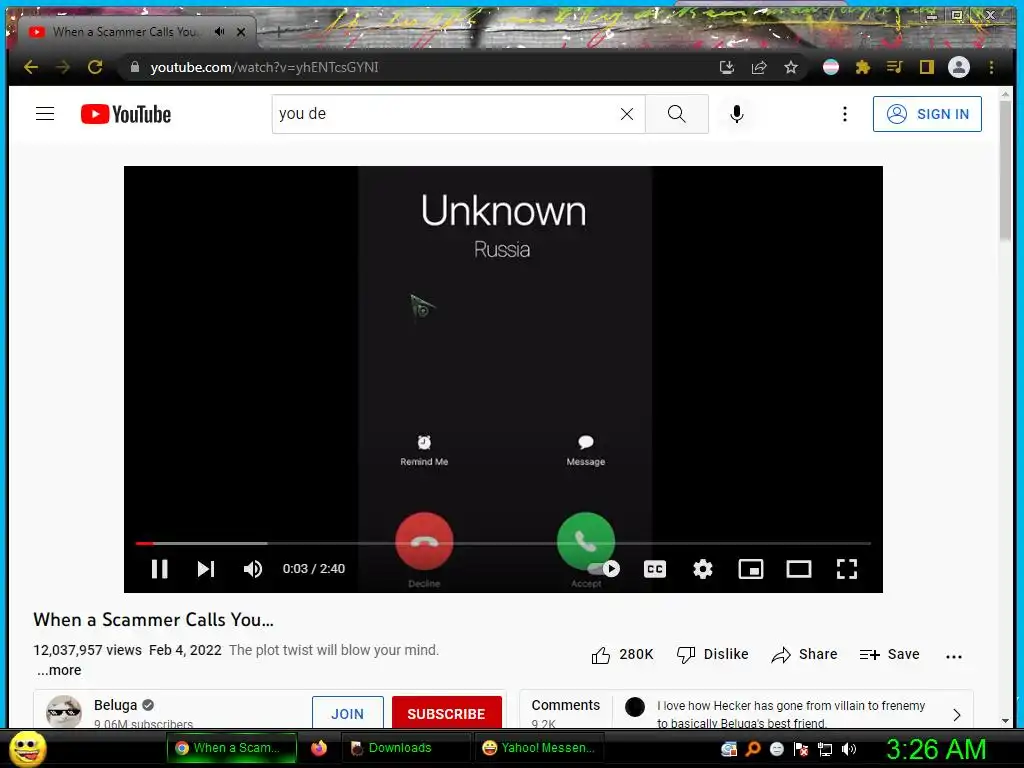Click the tray magnifier search icon
1024x768 pixels.
coord(753,749)
